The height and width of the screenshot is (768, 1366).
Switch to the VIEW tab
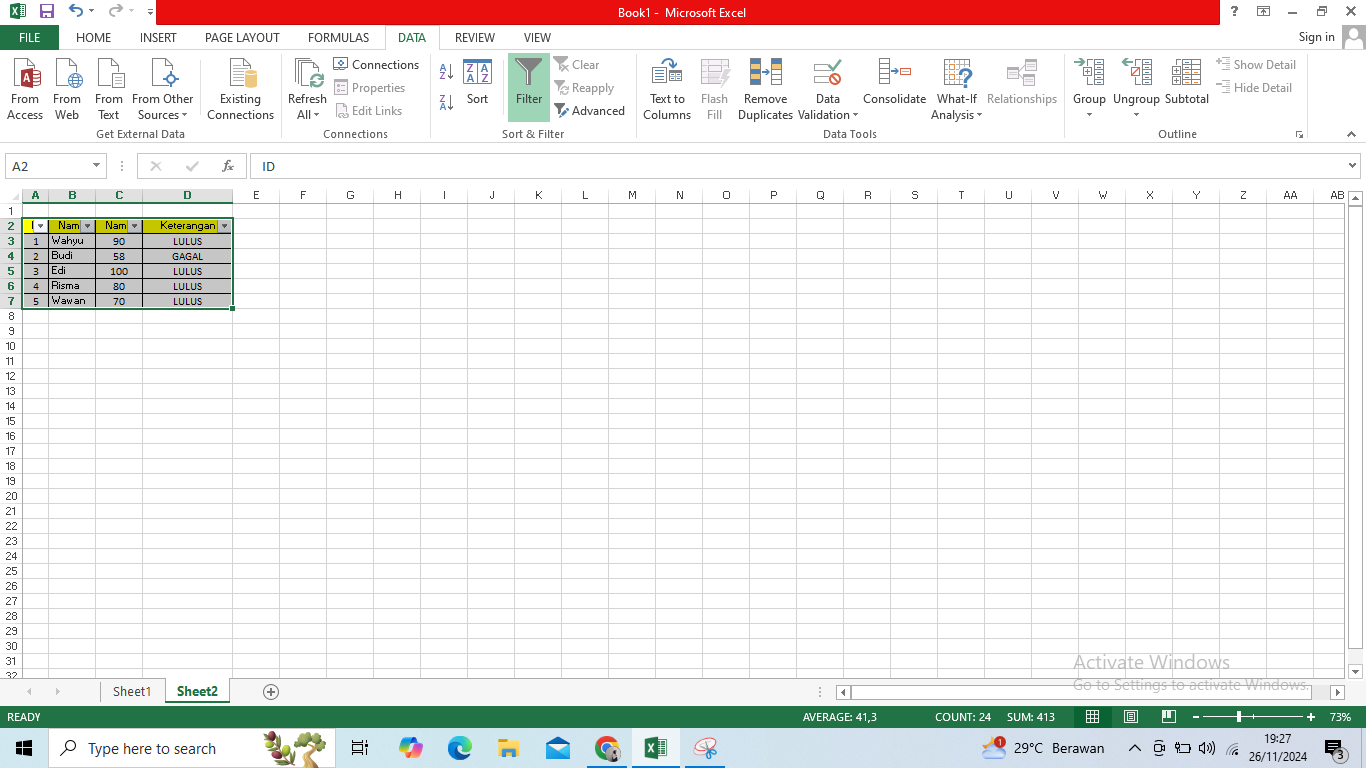537,37
